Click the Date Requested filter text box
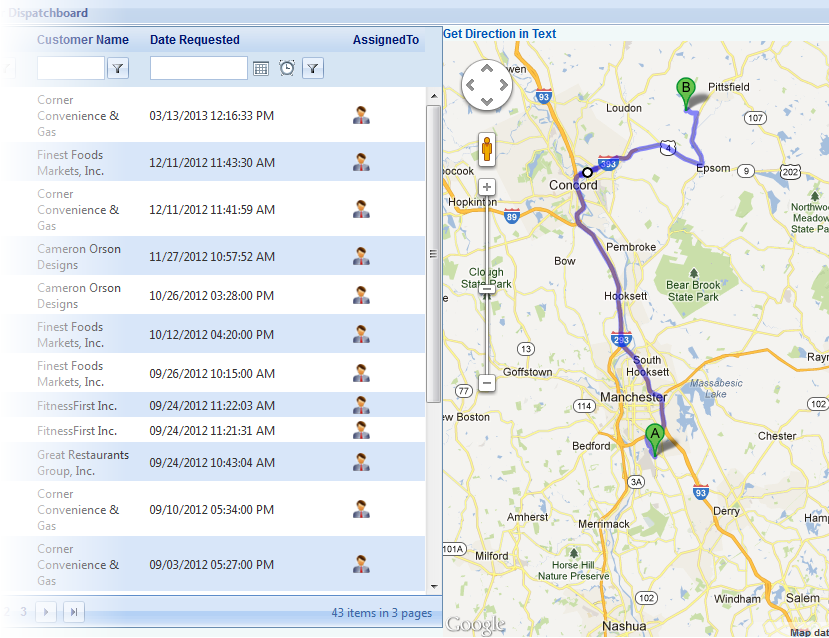This screenshot has height=638, width=829. 199,68
